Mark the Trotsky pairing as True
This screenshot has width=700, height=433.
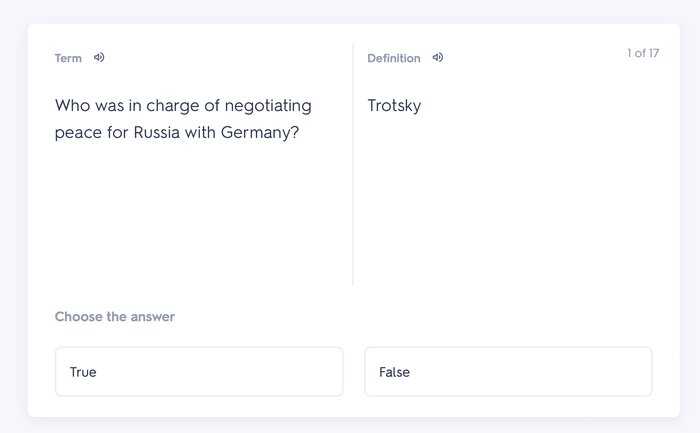[199, 371]
